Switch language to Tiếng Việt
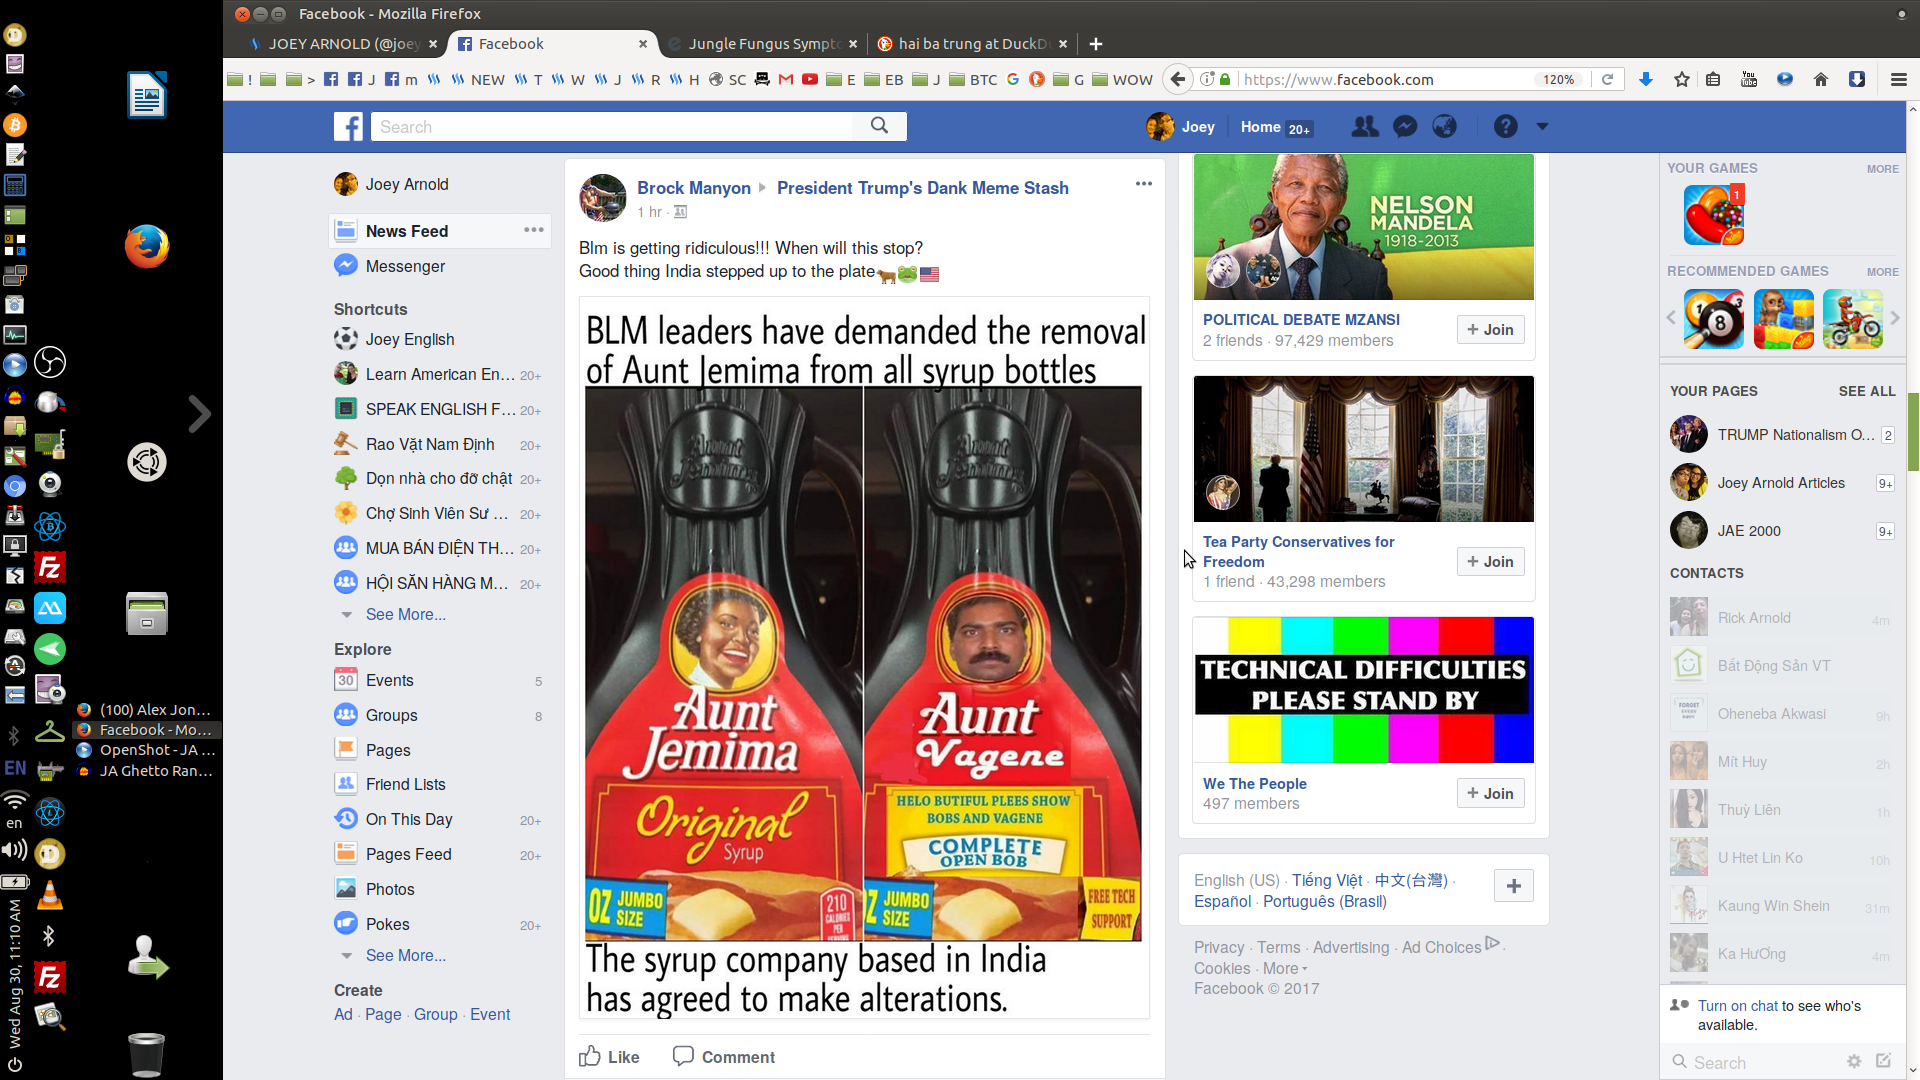Screen dimensions: 1920x1080 click(x=1327, y=880)
